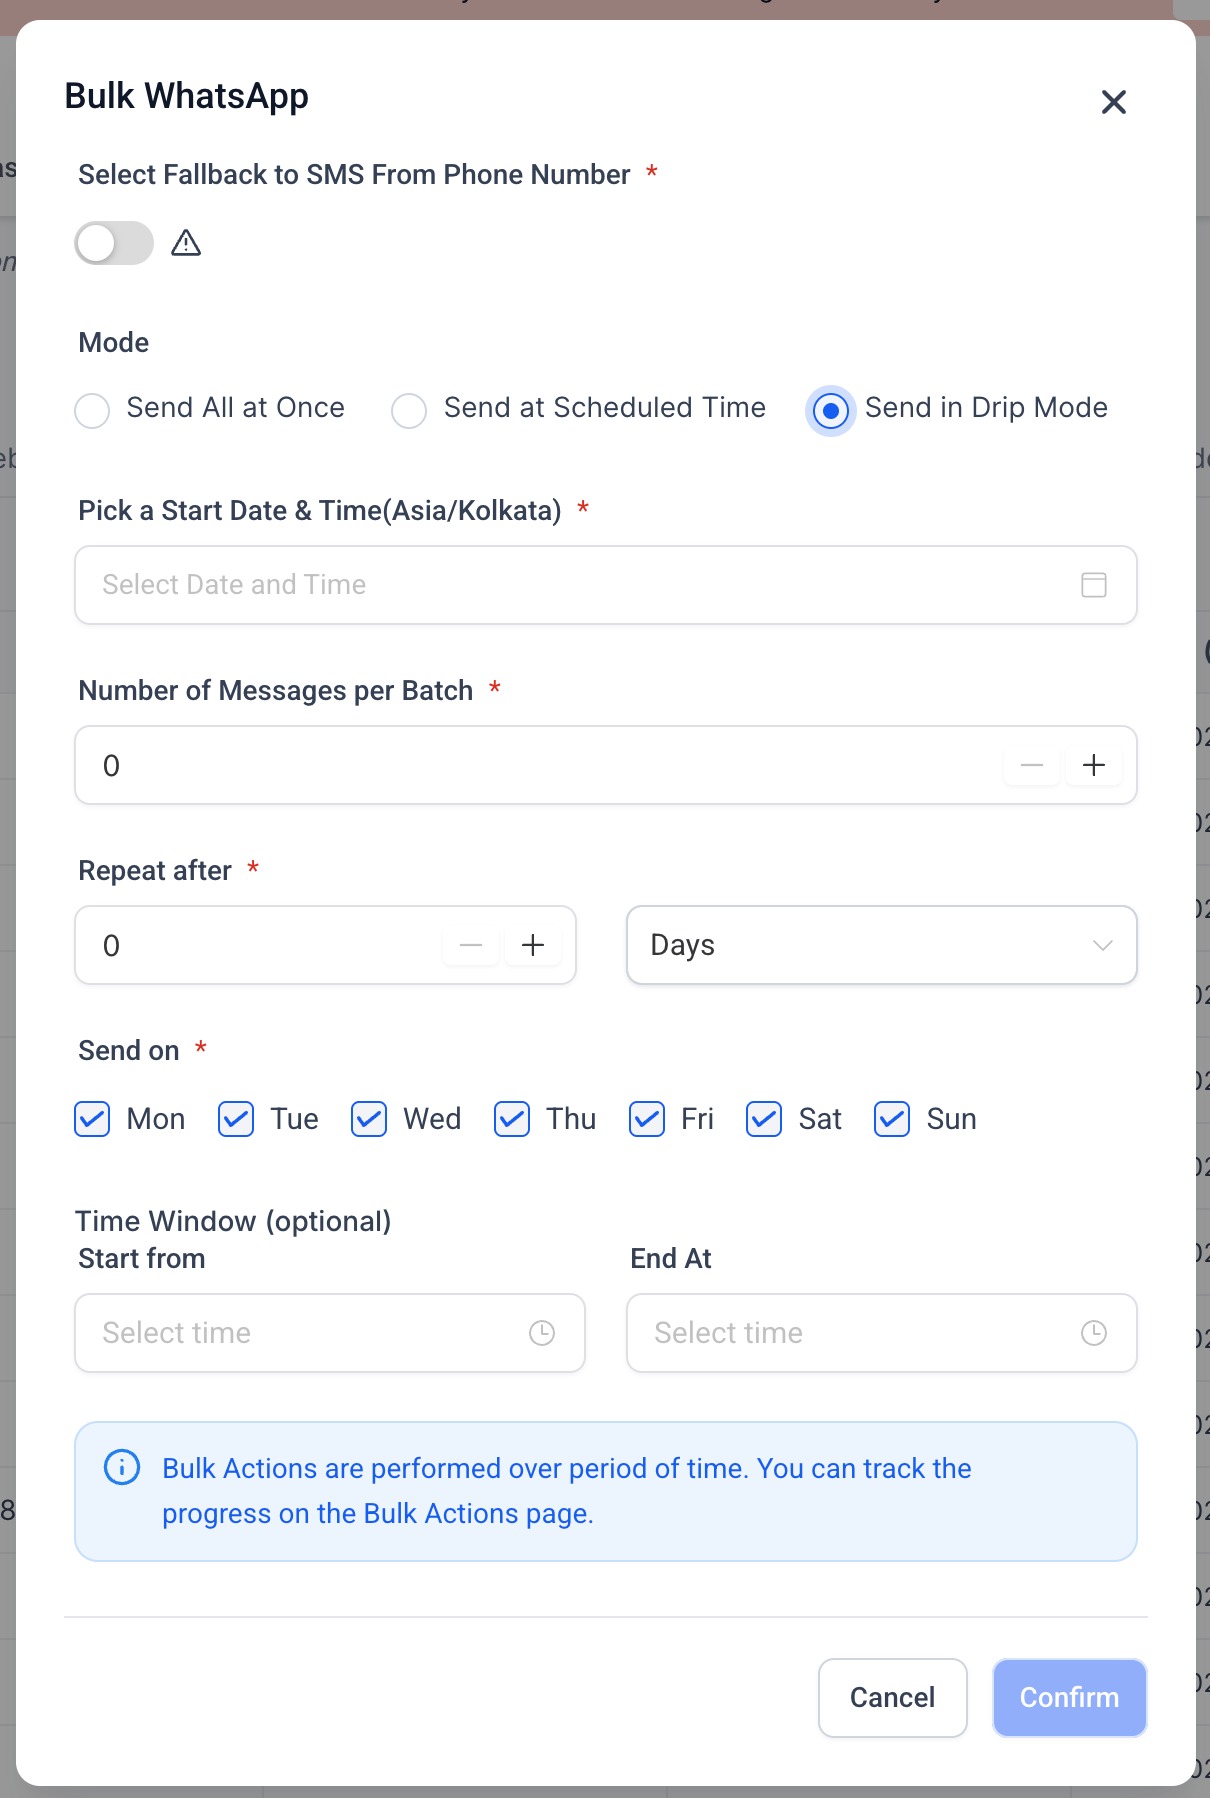
Task: Click clock icon in Start from field
Action: 542,1333
